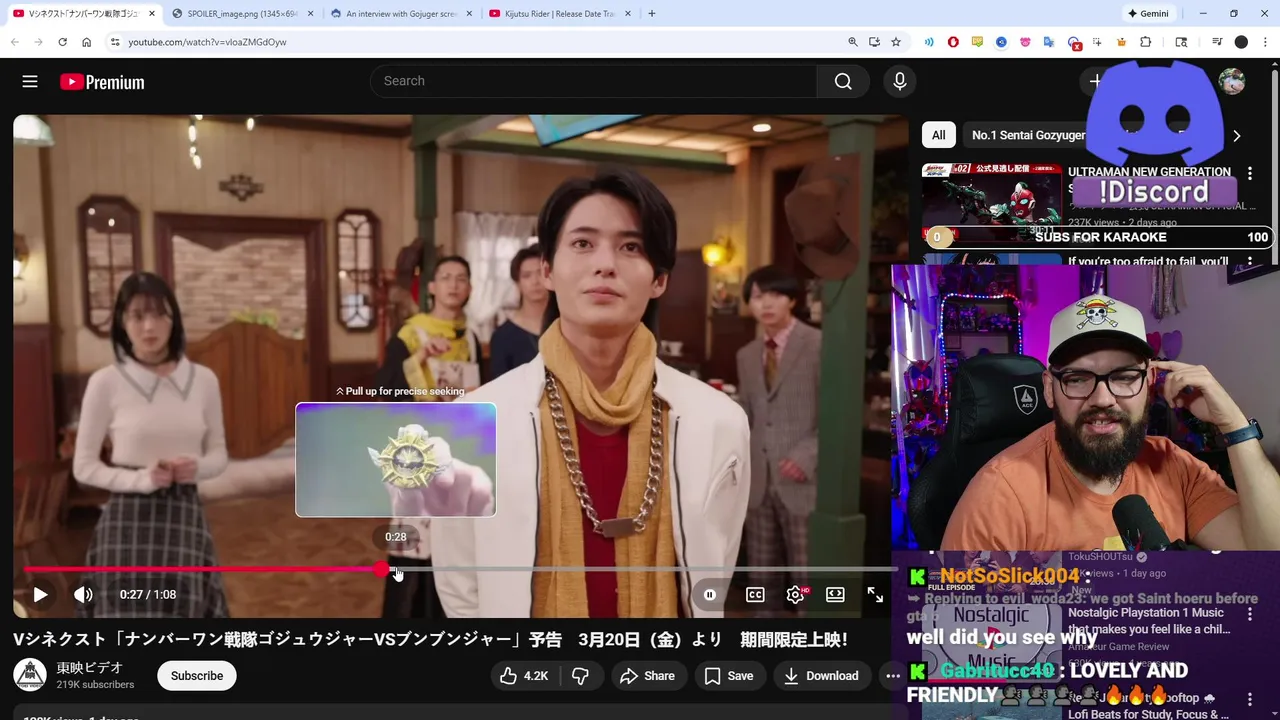Open player settings gear
Screen dimensions: 1280x720
coord(796,594)
